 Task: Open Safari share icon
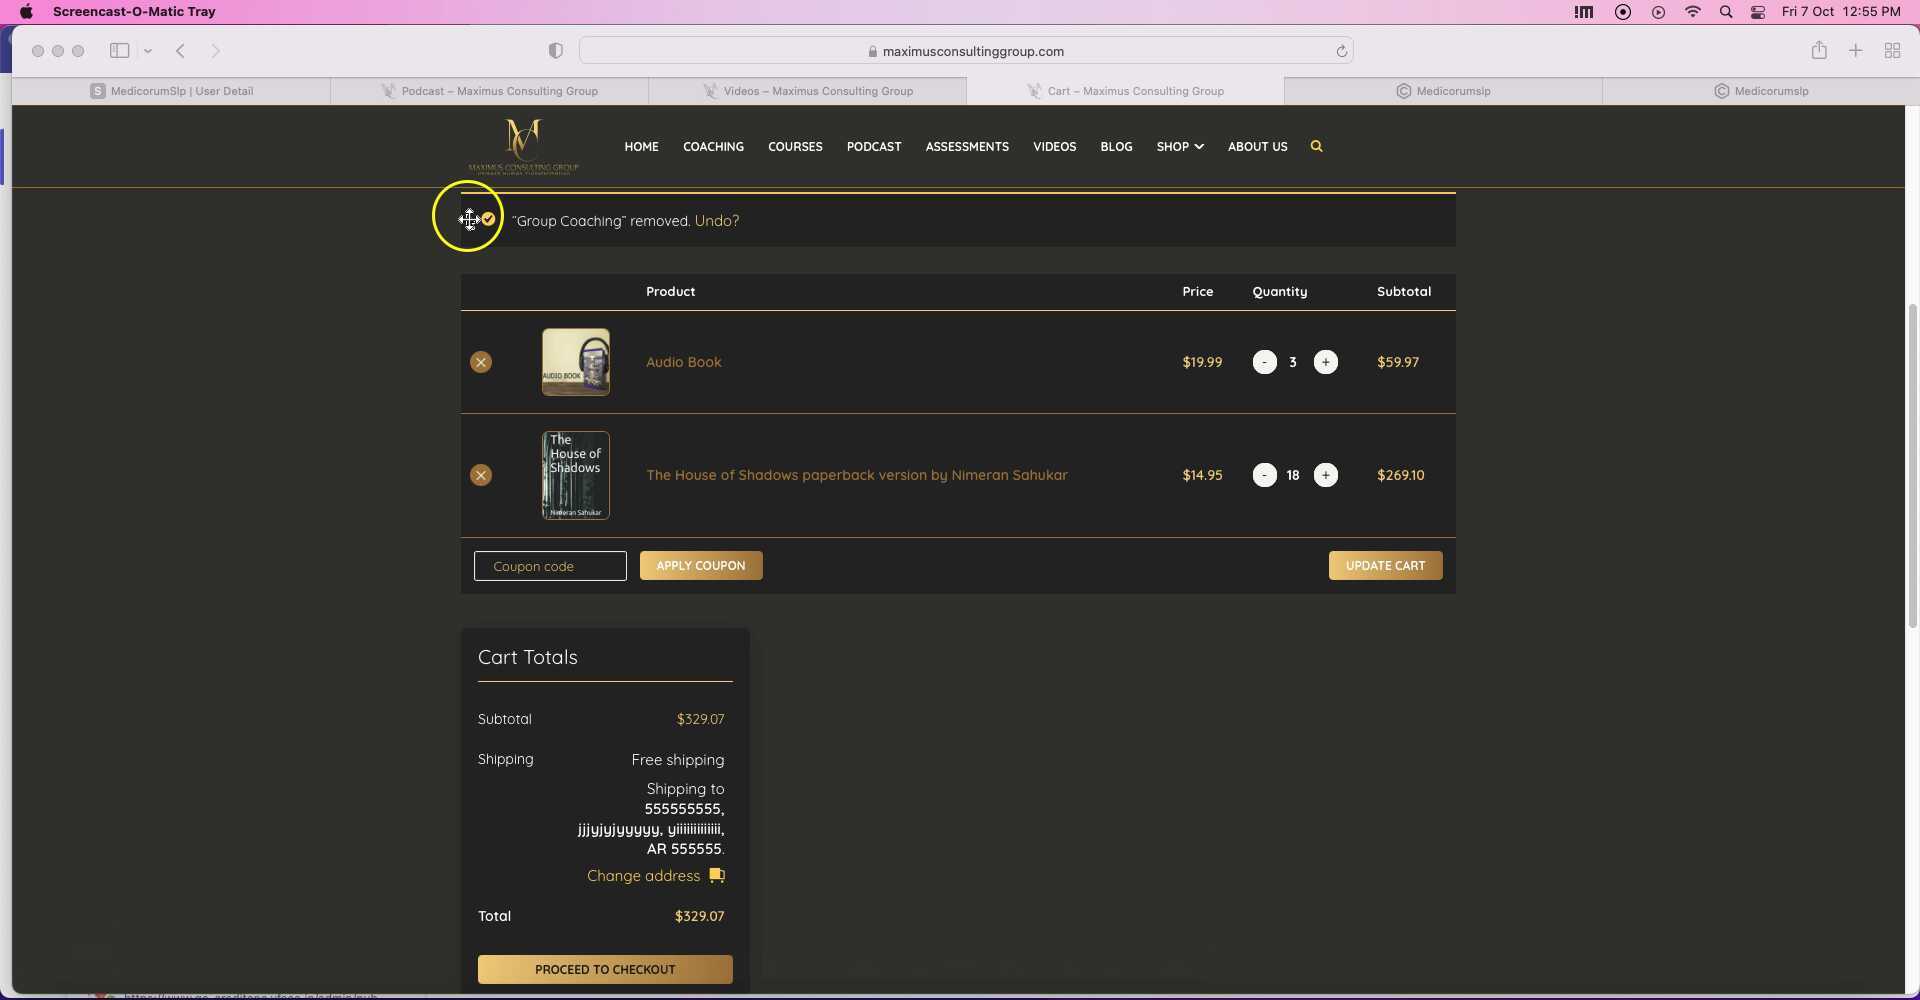[x=1819, y=51]
